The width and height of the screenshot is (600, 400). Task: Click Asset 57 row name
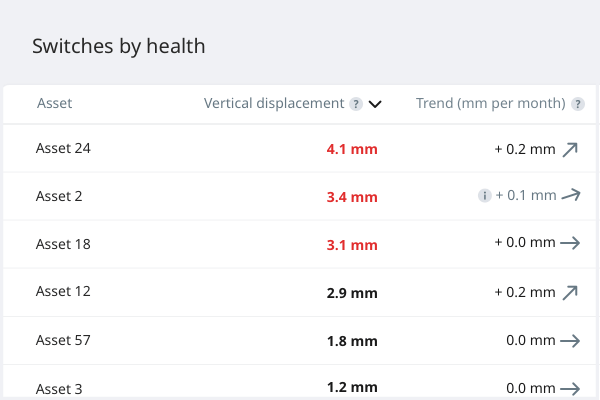63,340
